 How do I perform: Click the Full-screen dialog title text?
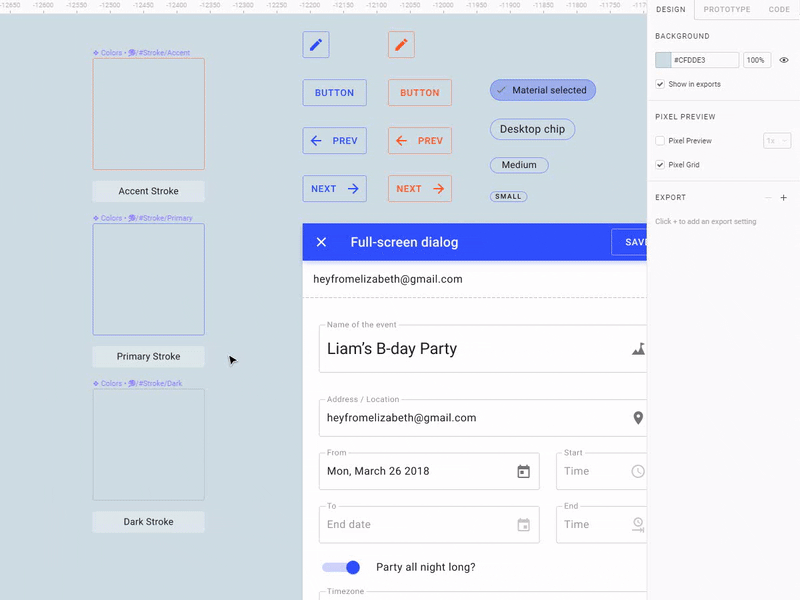404,242
